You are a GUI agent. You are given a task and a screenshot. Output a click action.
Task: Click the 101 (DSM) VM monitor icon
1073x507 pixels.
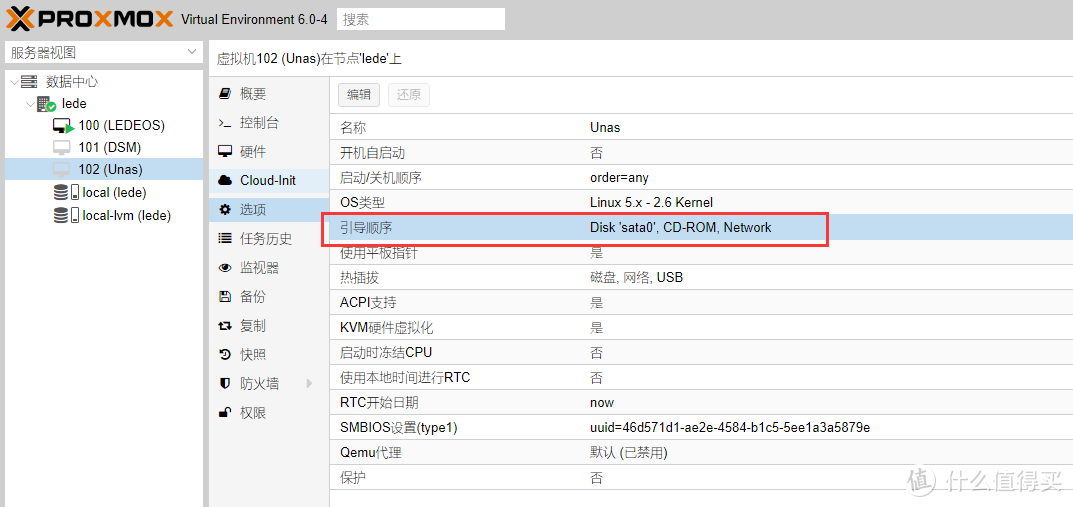click(x=62, y=148)
